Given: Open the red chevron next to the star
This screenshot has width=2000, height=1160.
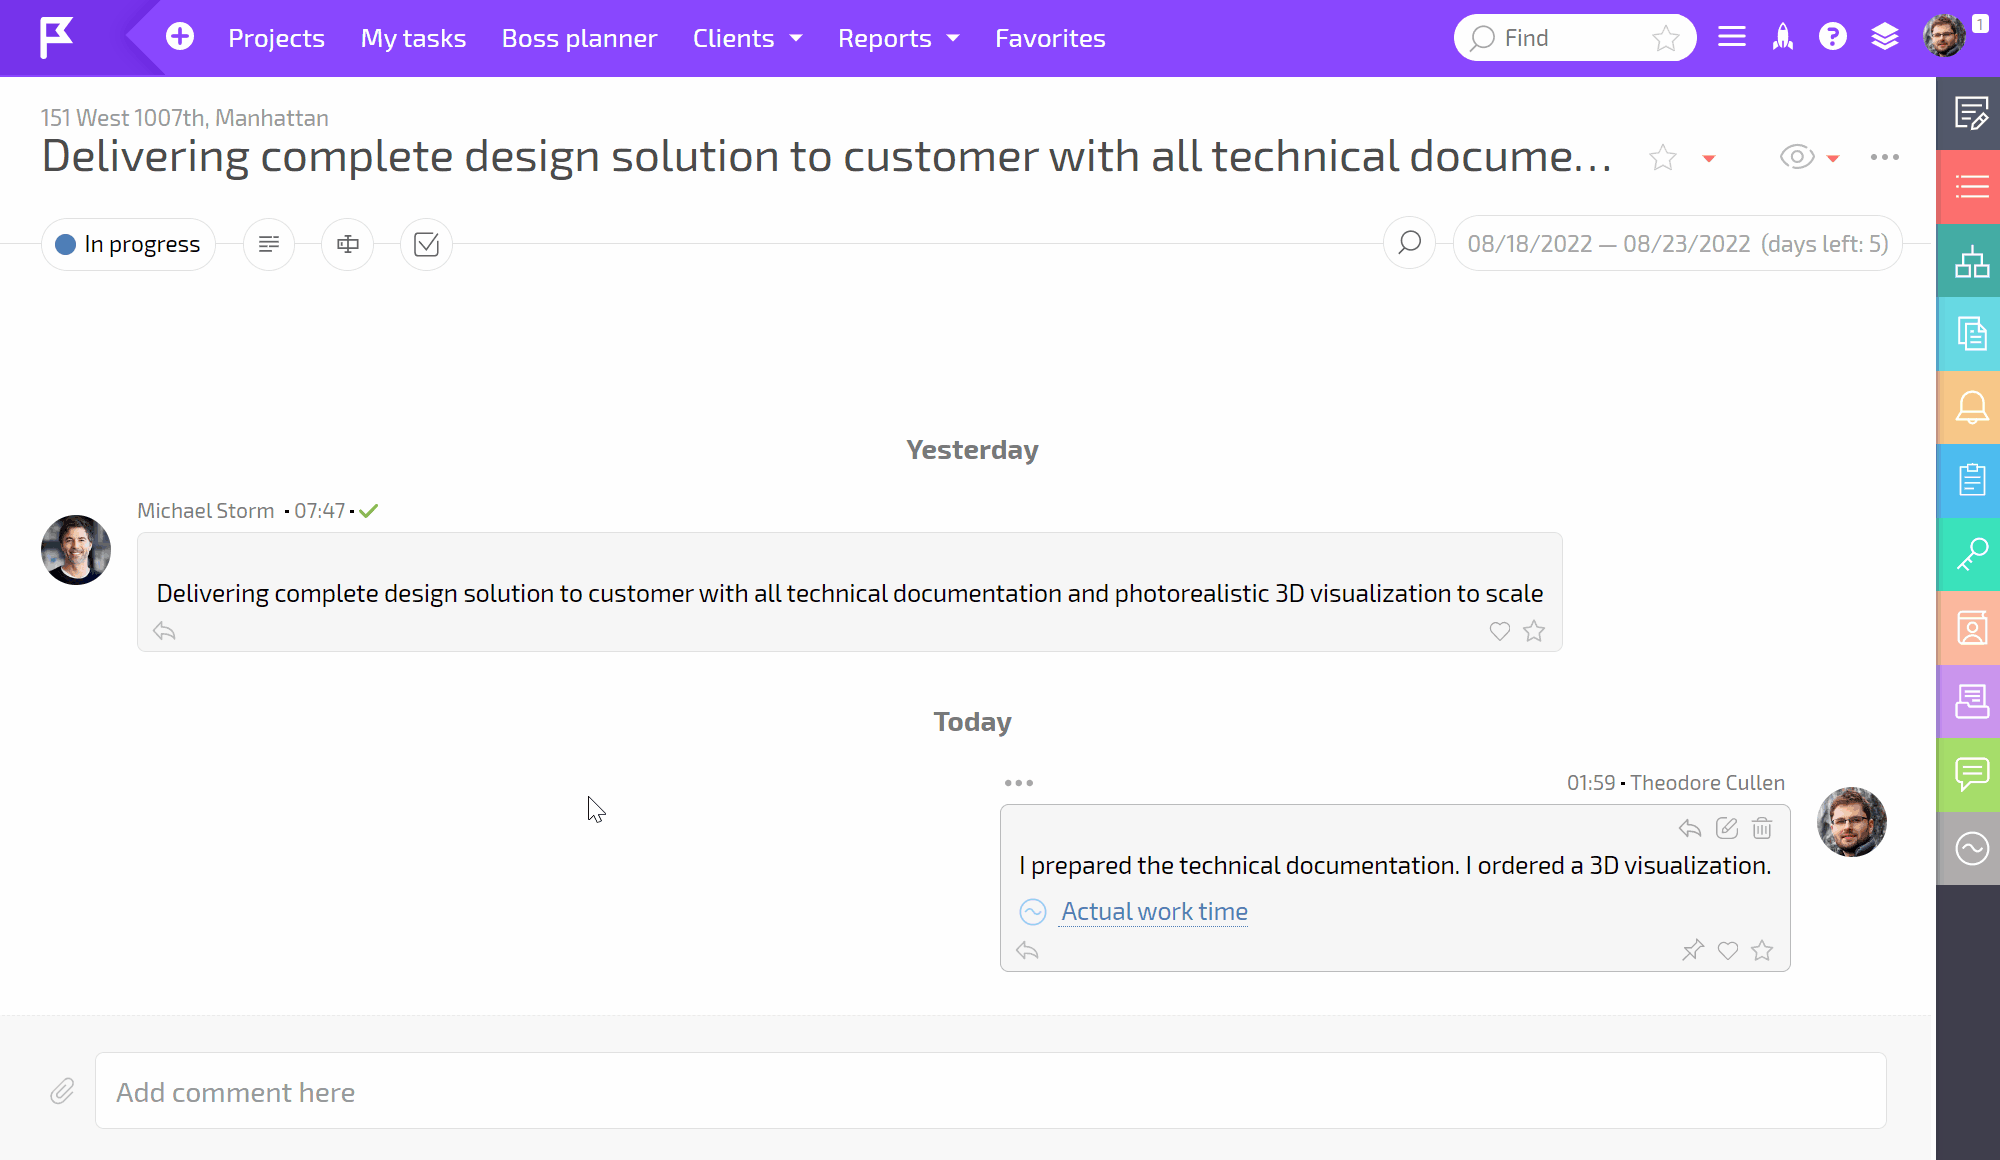Looking at the screenshot, I should 1708,158.
